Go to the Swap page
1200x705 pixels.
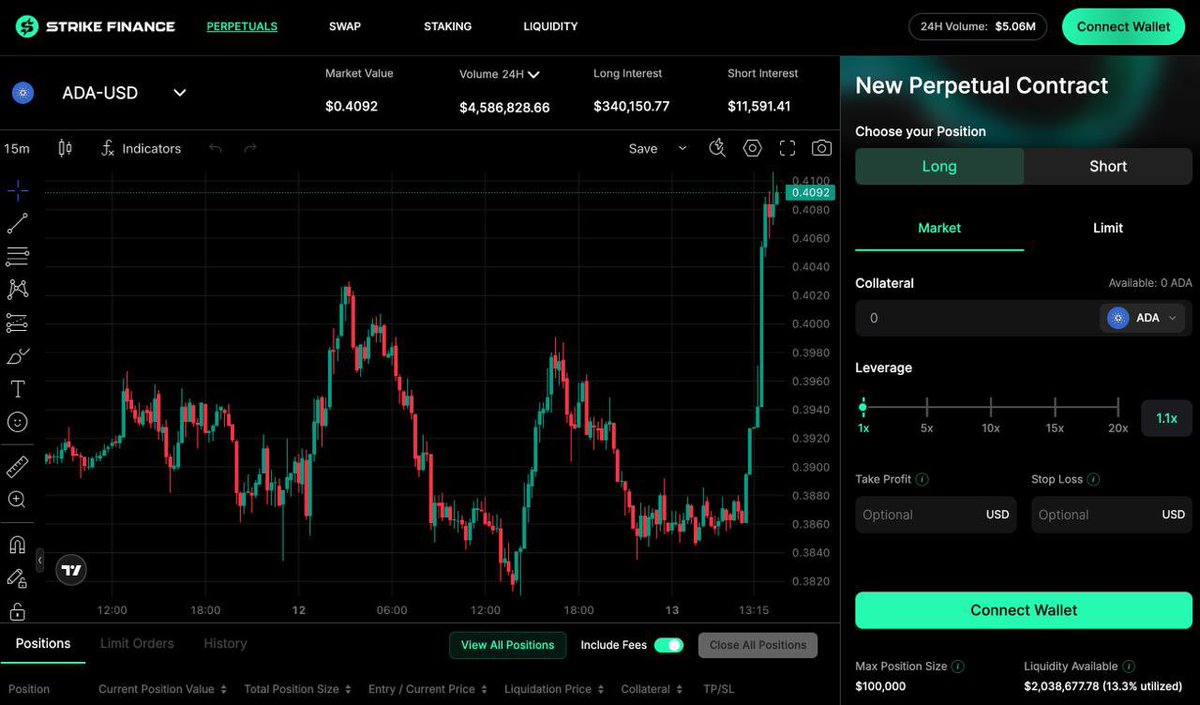coord(345,26)
